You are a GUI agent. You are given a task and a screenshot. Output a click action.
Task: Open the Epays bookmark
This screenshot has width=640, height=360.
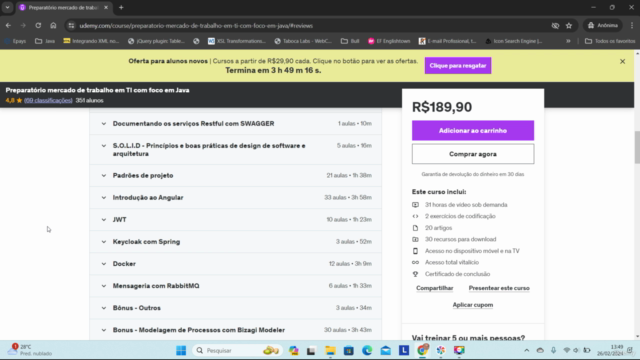point(15,41)
